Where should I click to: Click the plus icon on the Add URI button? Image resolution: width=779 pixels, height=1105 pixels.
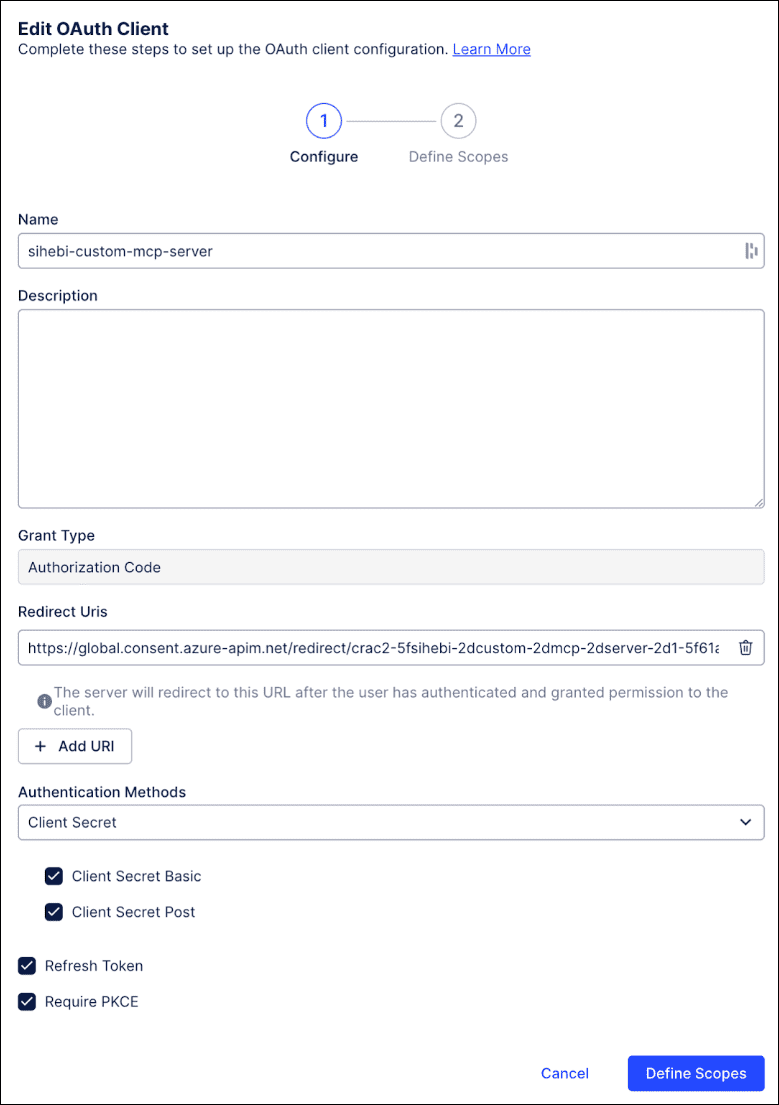click(x=39, y=746)
